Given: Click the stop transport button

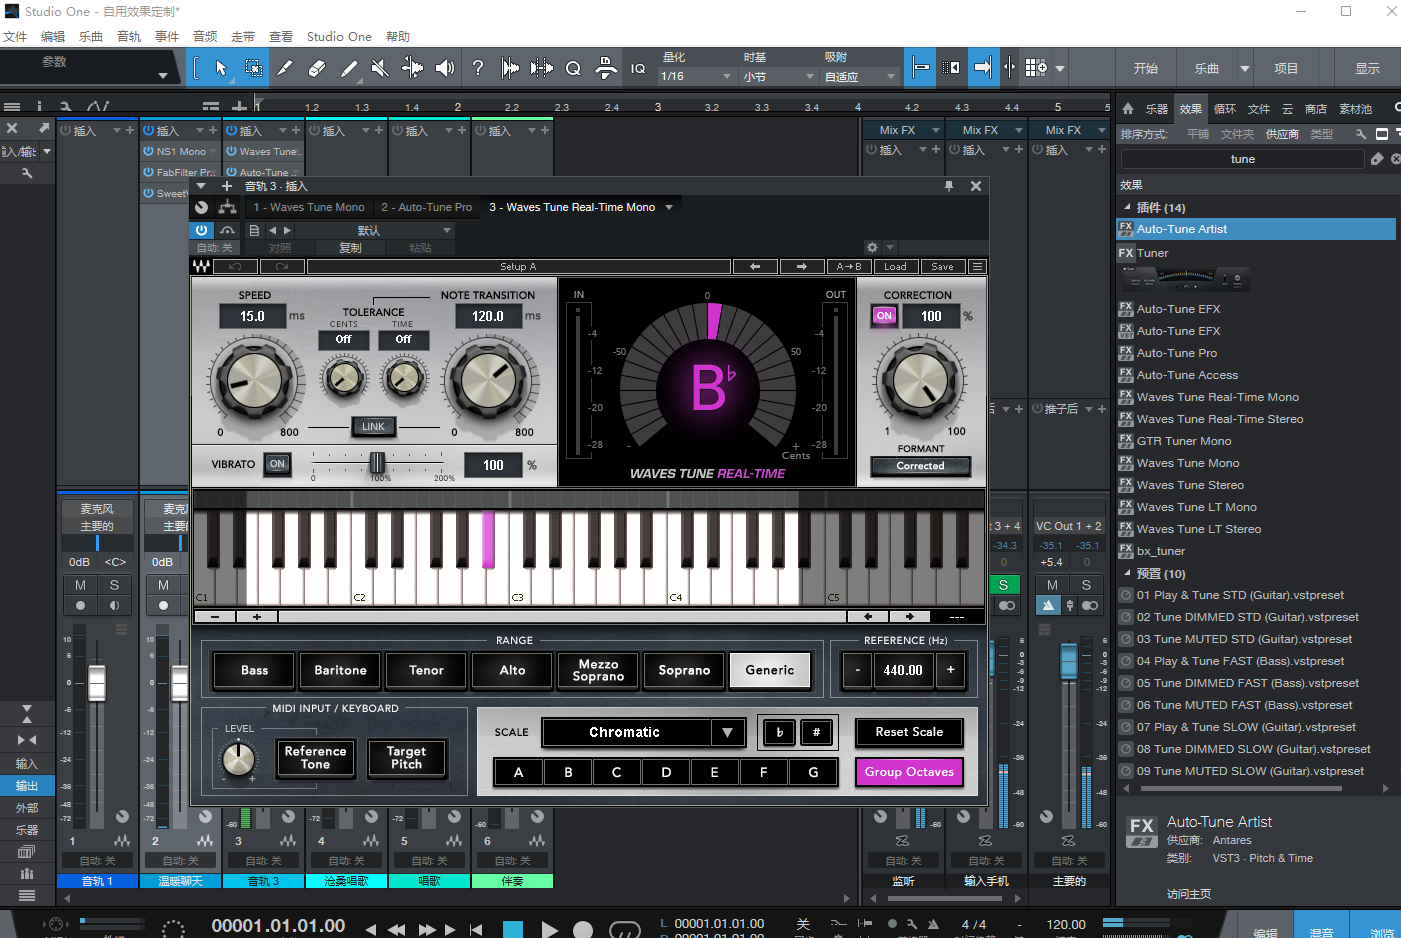Looking at the screenshot, I should pyautogui.click(x=513, y=930).
